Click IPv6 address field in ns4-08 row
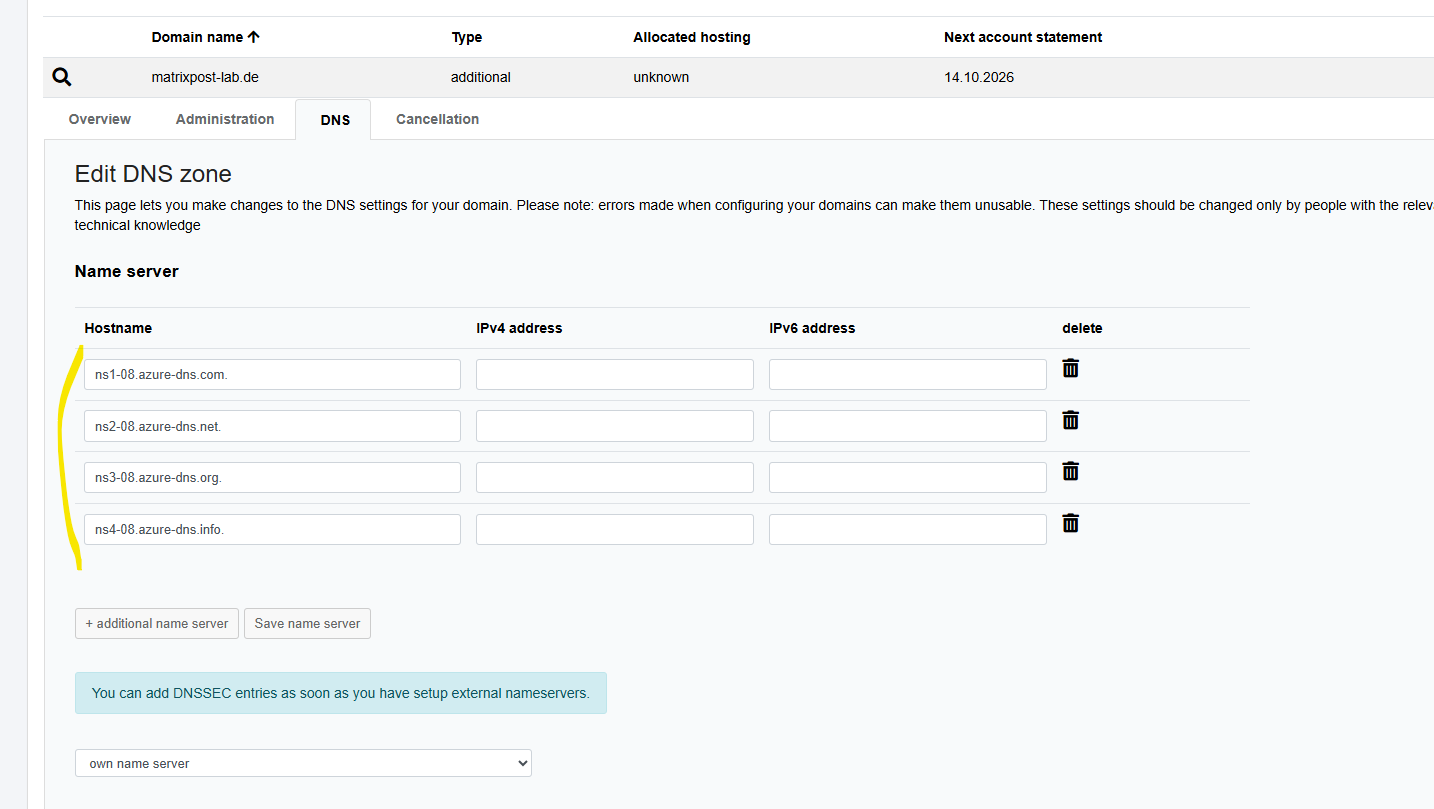The width and height of the screenshot is (1434, 809). click(907, 529)
